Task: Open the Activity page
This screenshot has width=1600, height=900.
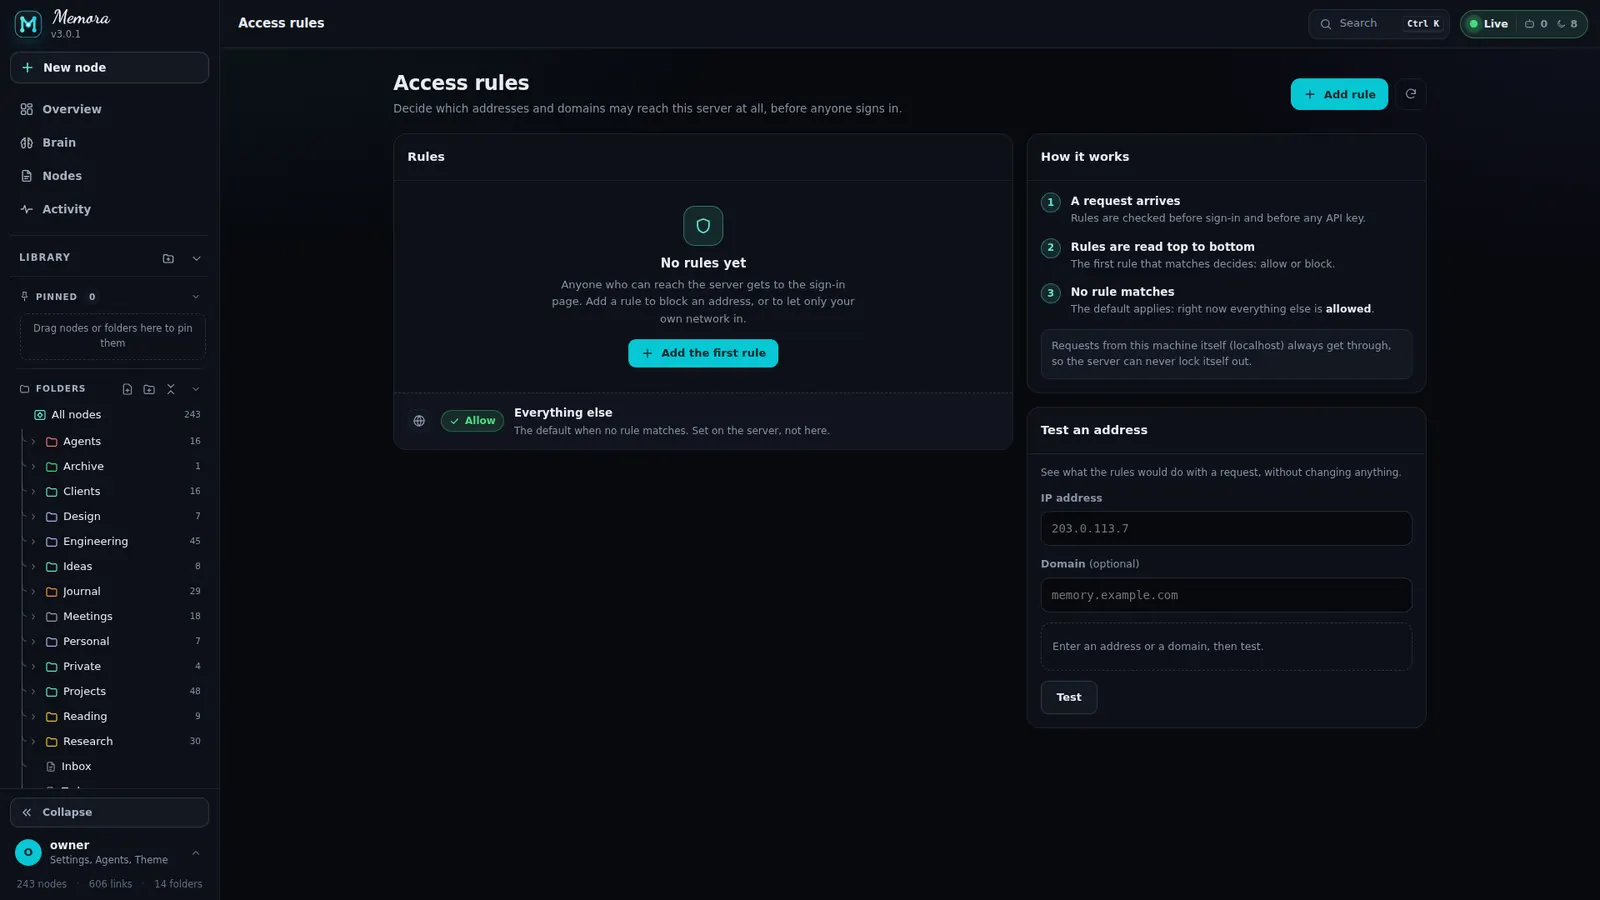Action: (x=109, y=209)
